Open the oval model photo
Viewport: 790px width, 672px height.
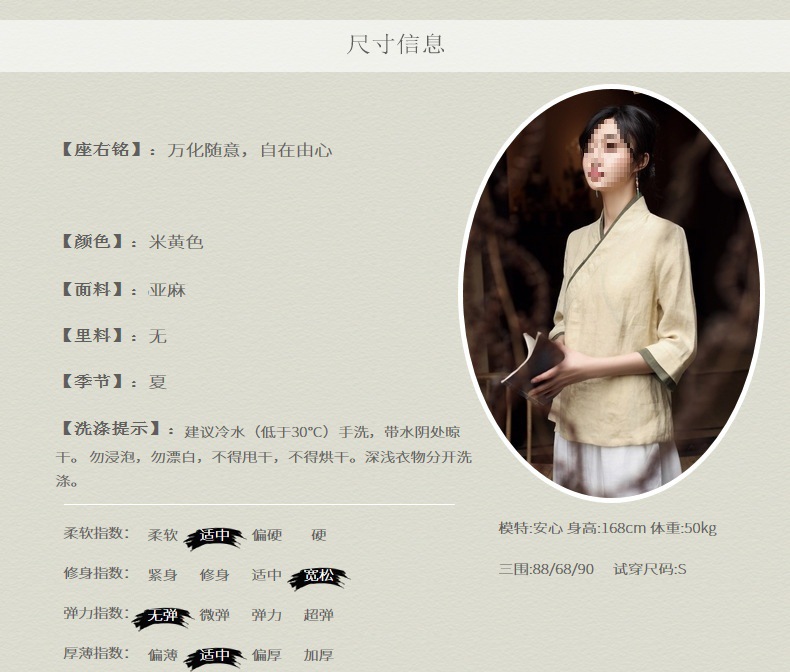pyautogui.click(x=611, y=293)
